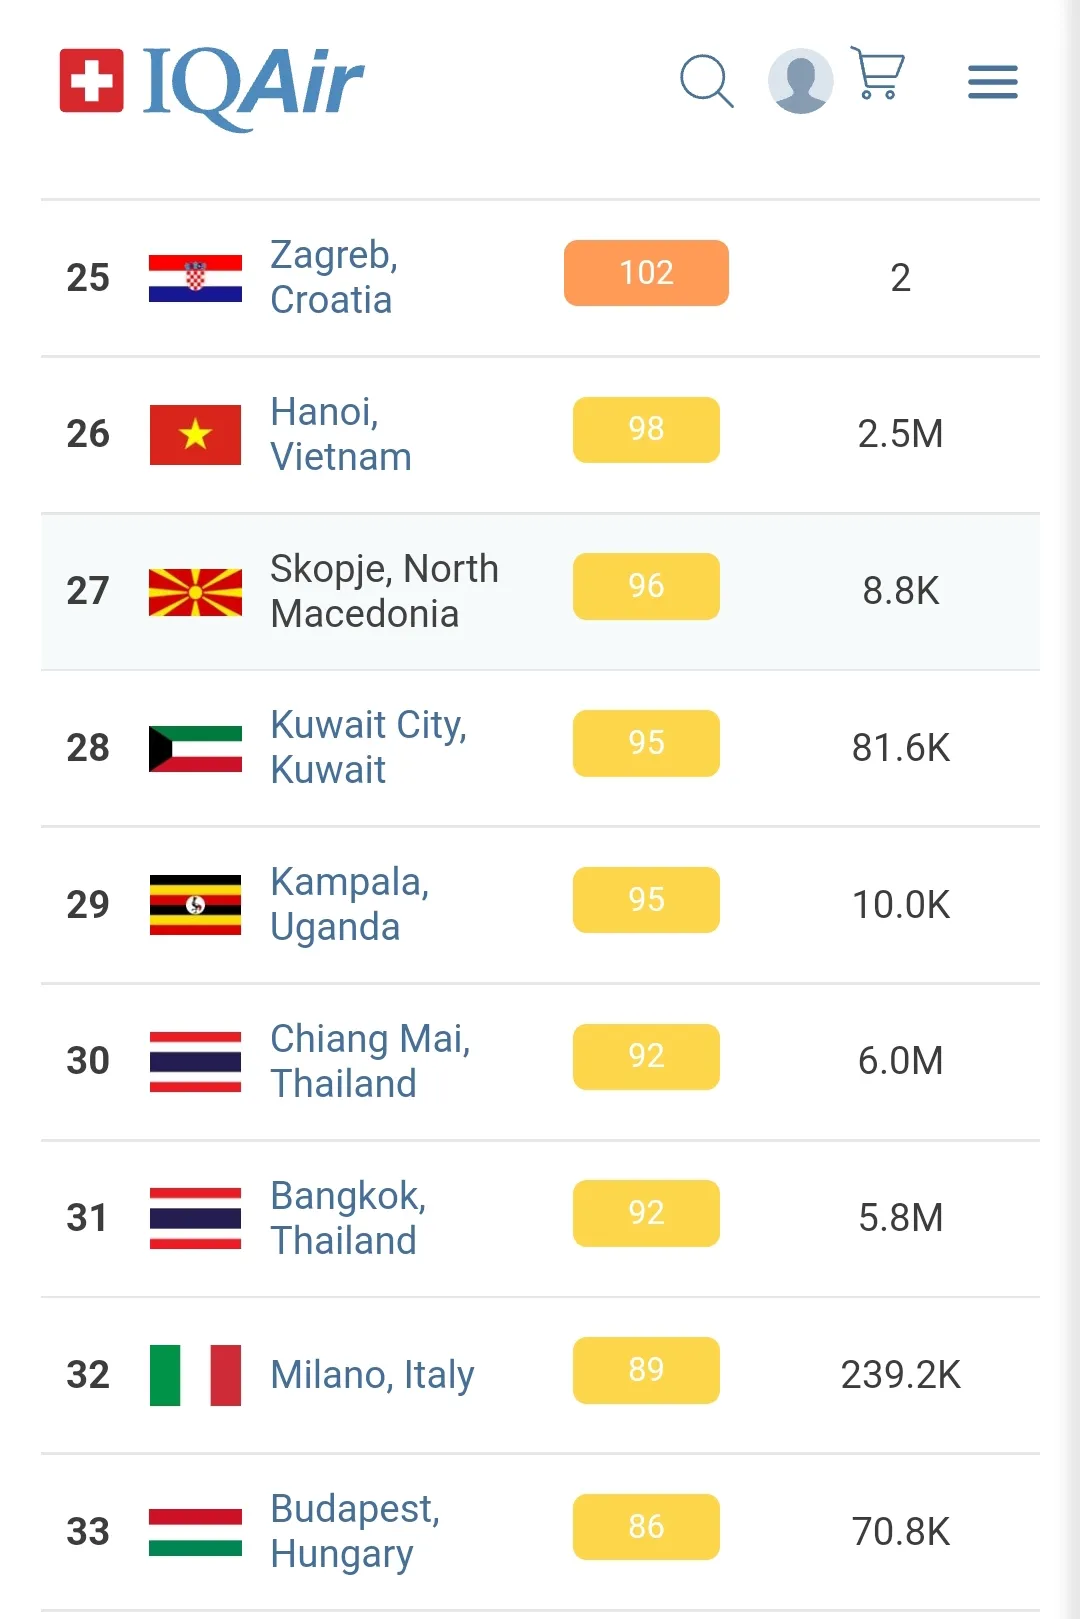Open the Budapest, Hungary link
This screenshot has width=1080, height=1619.
point(355,1531)
